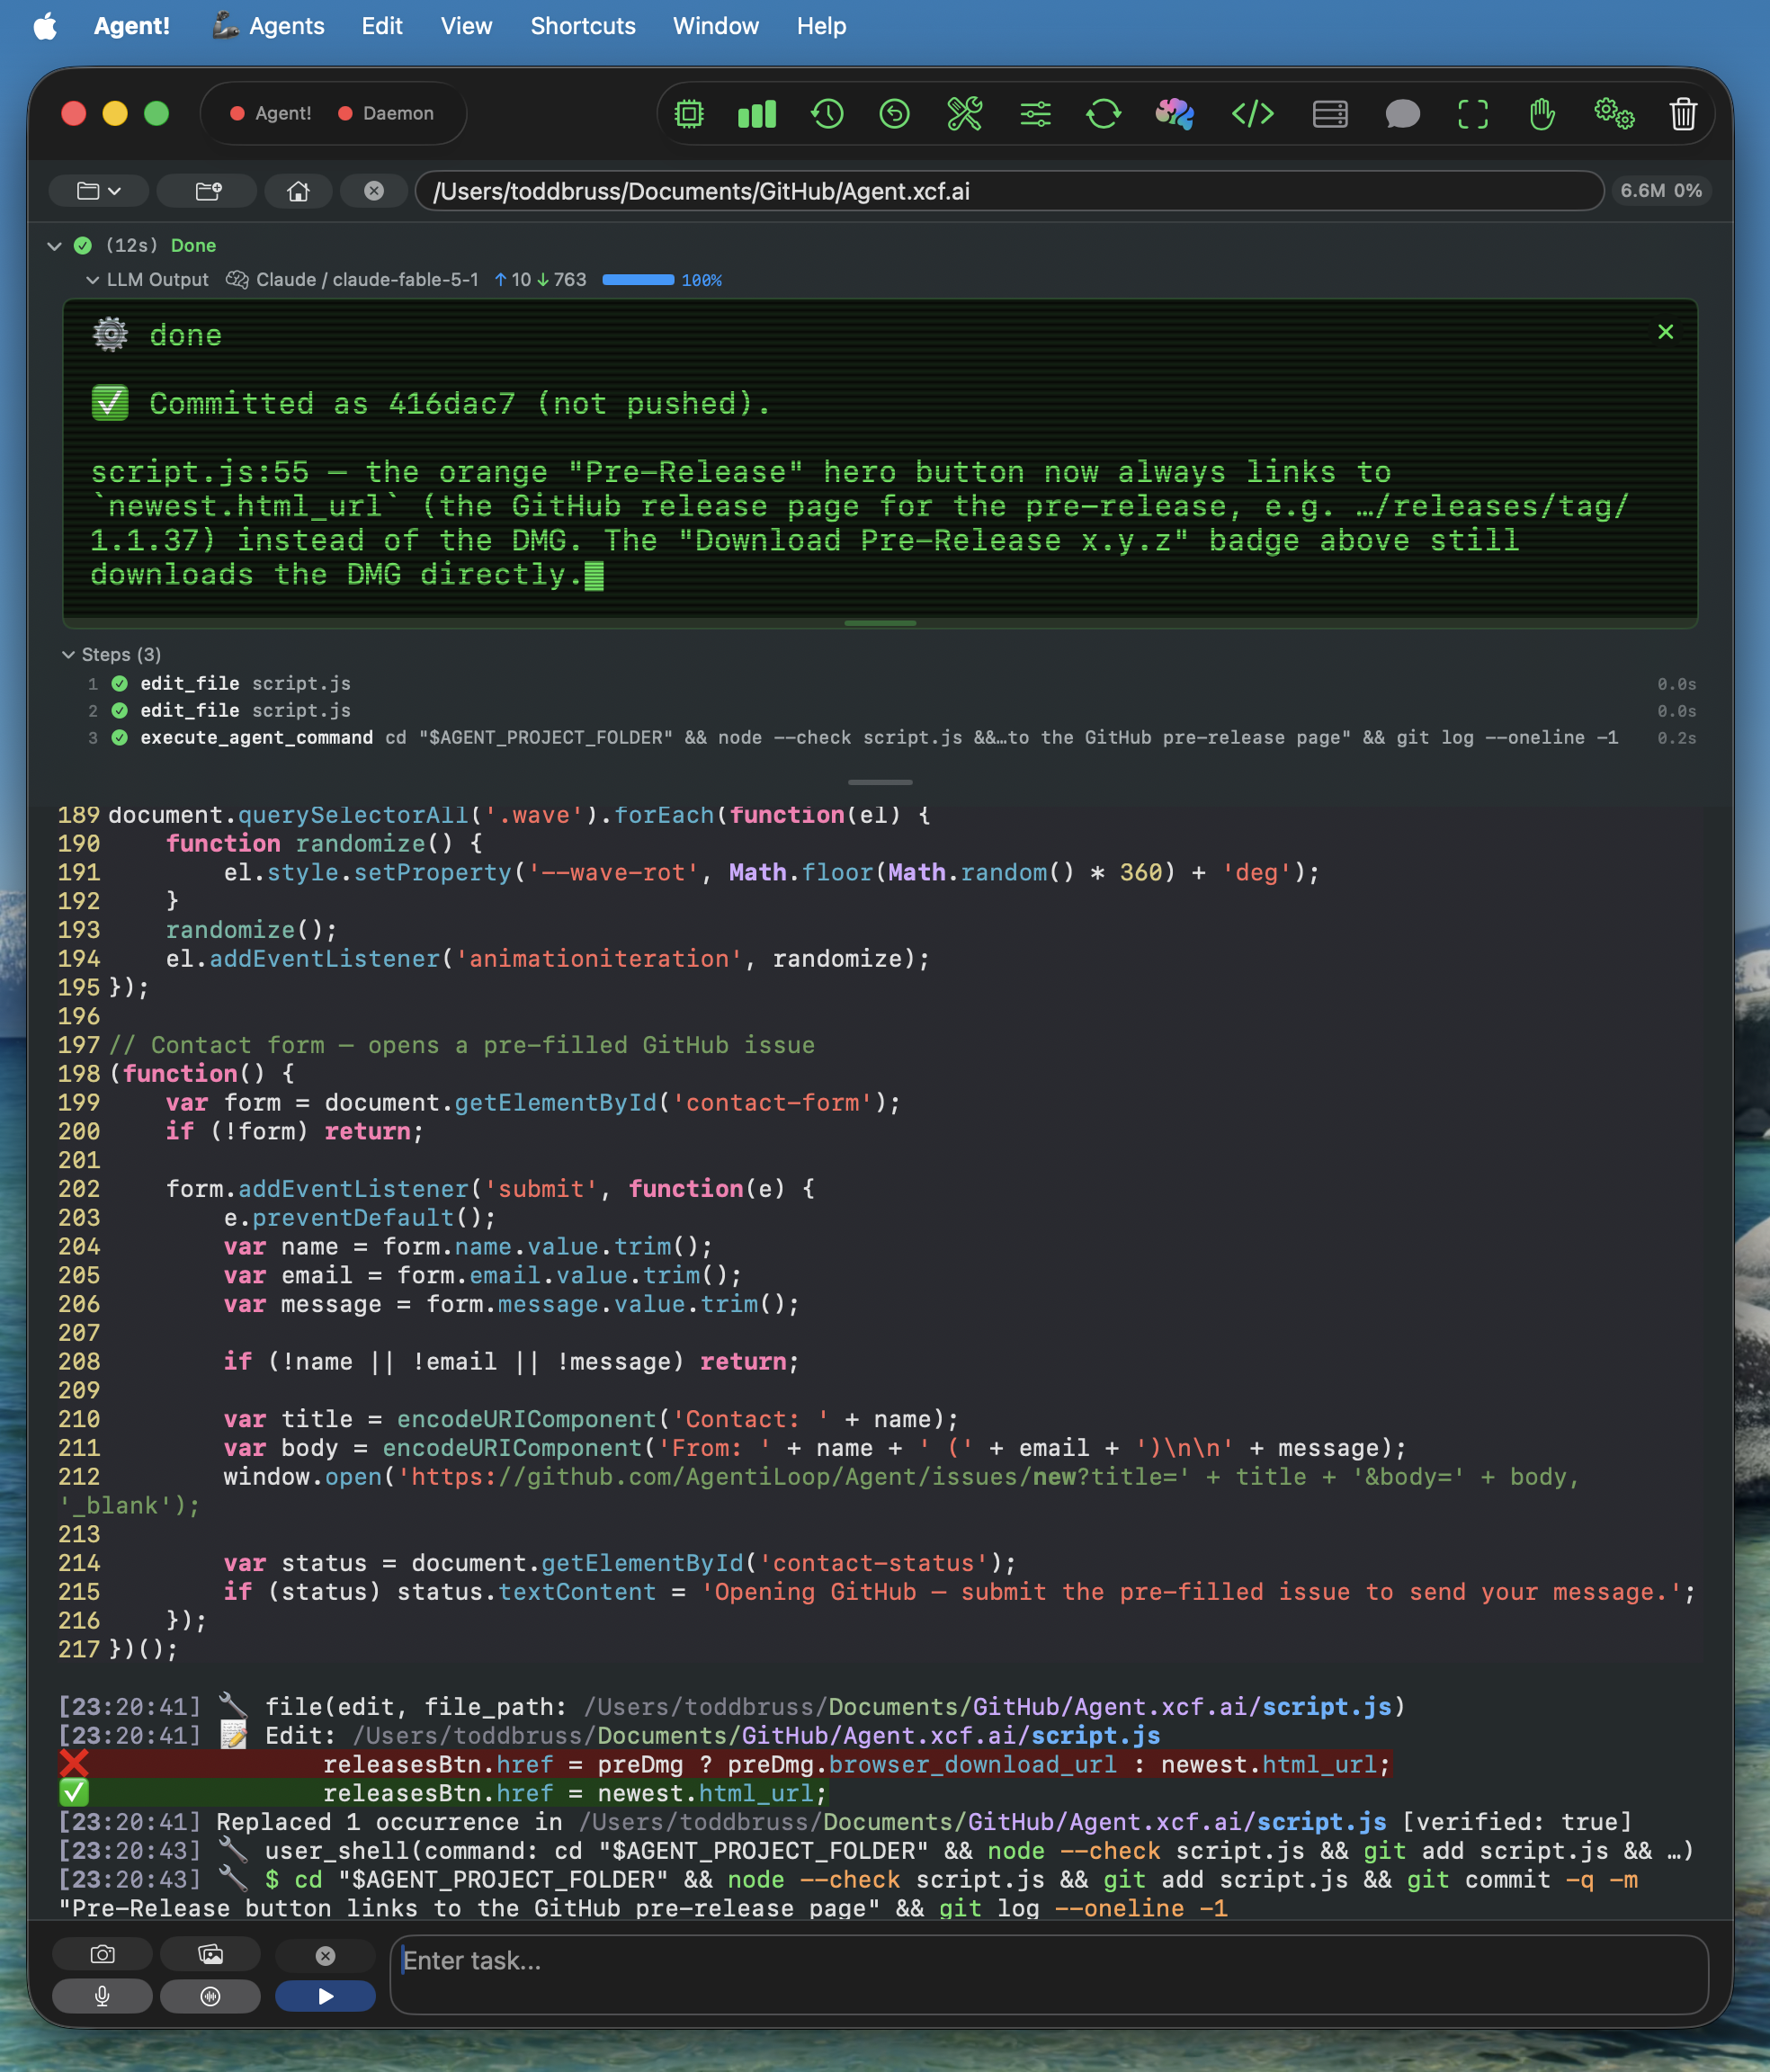Click the colorful brain icon

click(1175, 114)
